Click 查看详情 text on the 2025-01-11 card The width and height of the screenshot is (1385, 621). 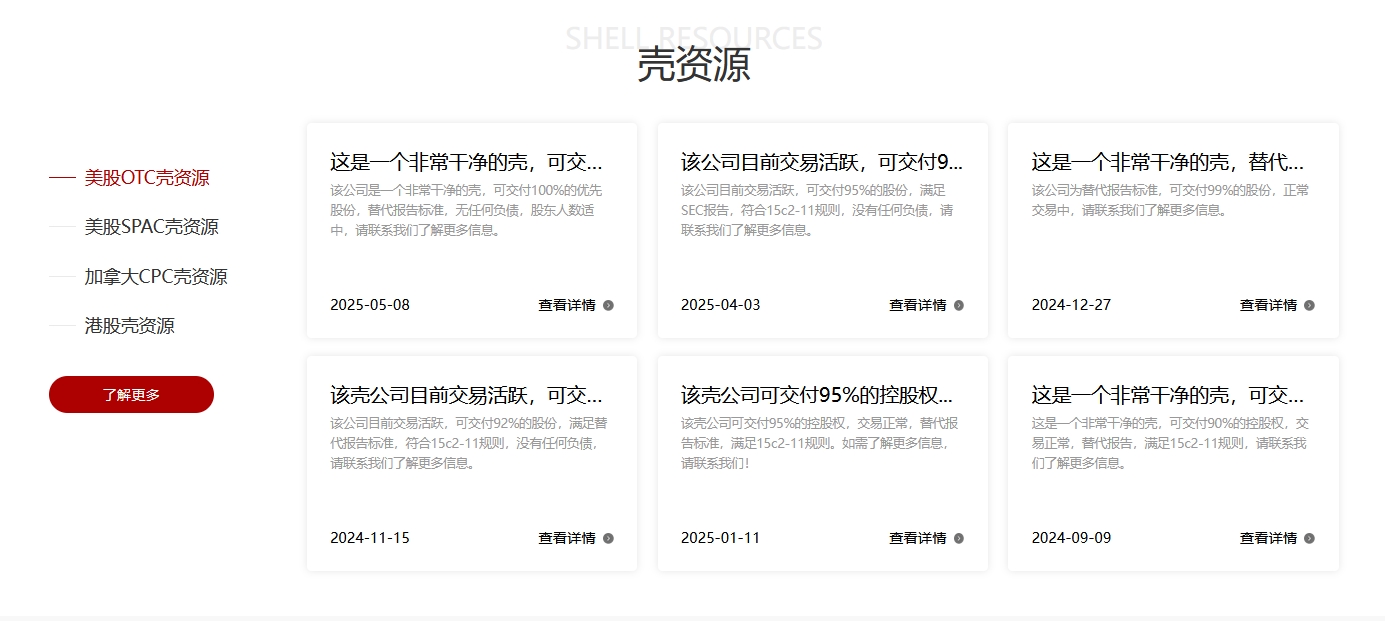point(917,539)
